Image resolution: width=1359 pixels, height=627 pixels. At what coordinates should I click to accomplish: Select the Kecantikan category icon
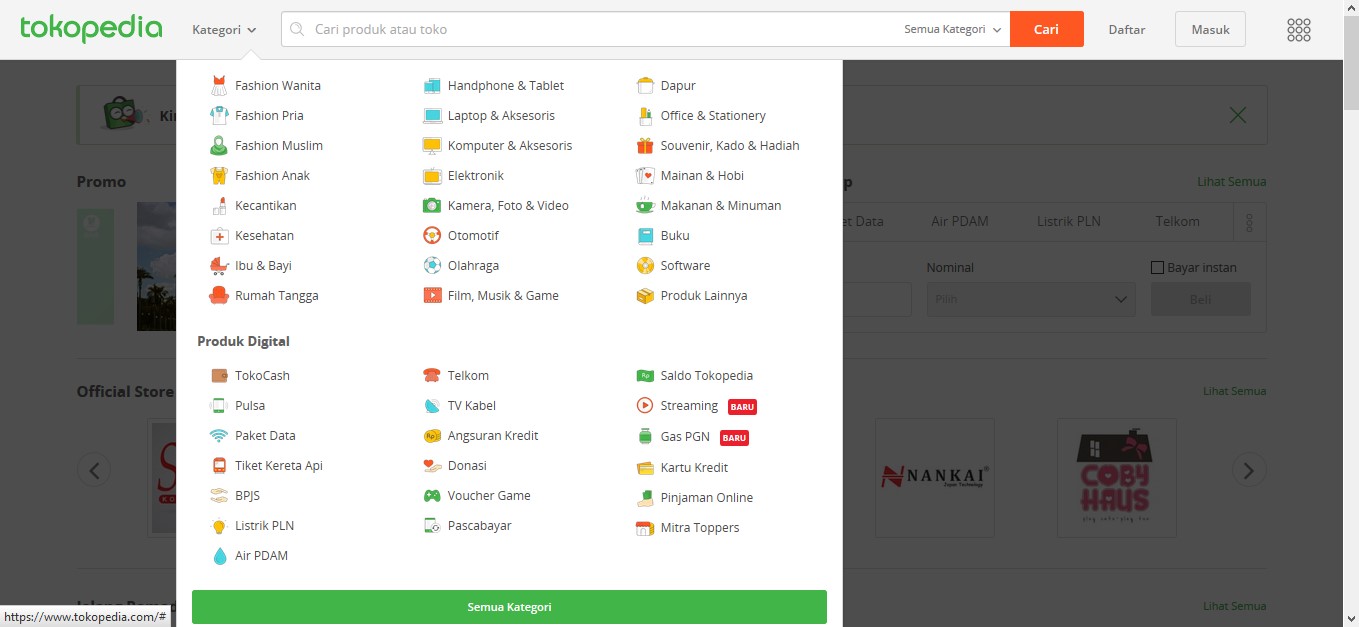pos(219,205)
